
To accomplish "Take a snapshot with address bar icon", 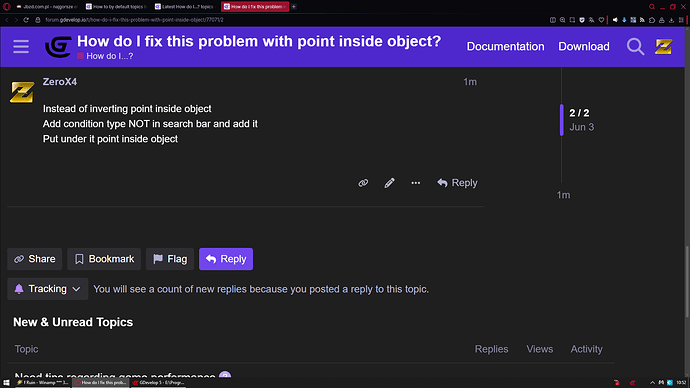I will click(572, 20).
